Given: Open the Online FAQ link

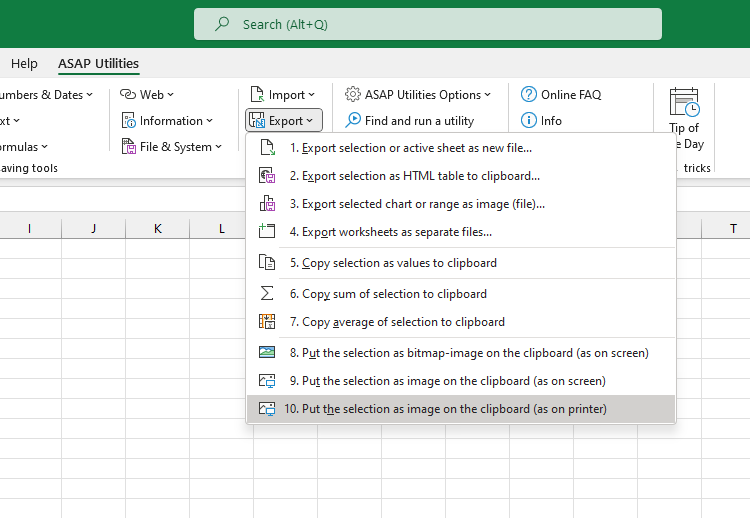Looking at the screenshot, I should click(561, 95).
